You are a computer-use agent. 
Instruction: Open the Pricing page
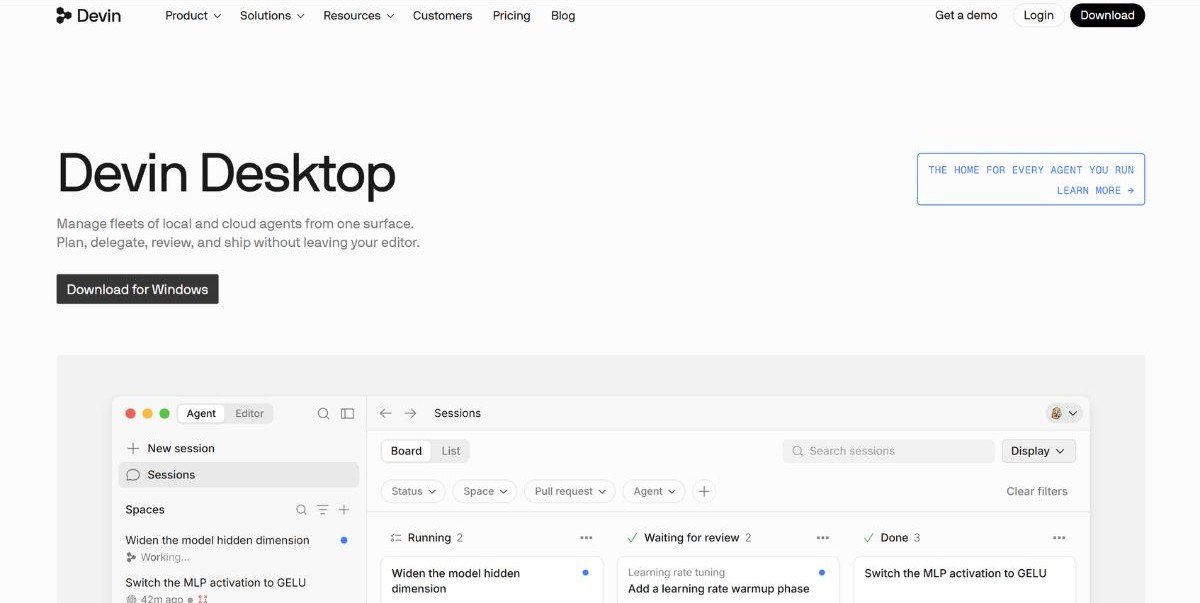511,15
